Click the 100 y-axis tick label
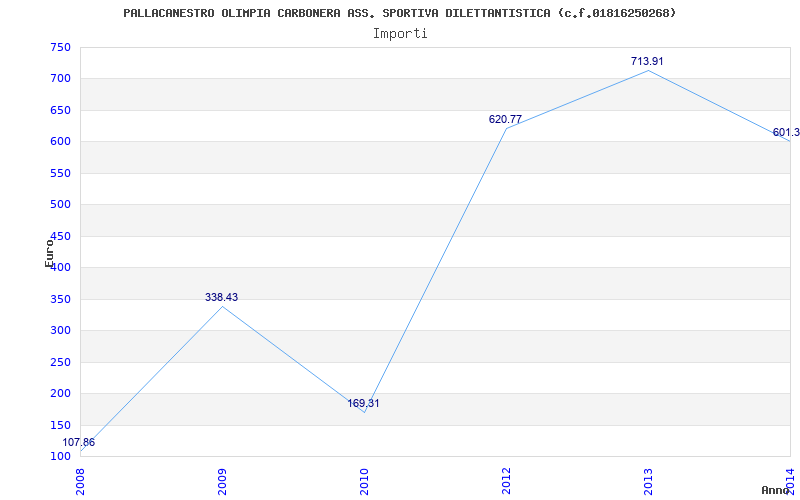 (x=60, y=457)
